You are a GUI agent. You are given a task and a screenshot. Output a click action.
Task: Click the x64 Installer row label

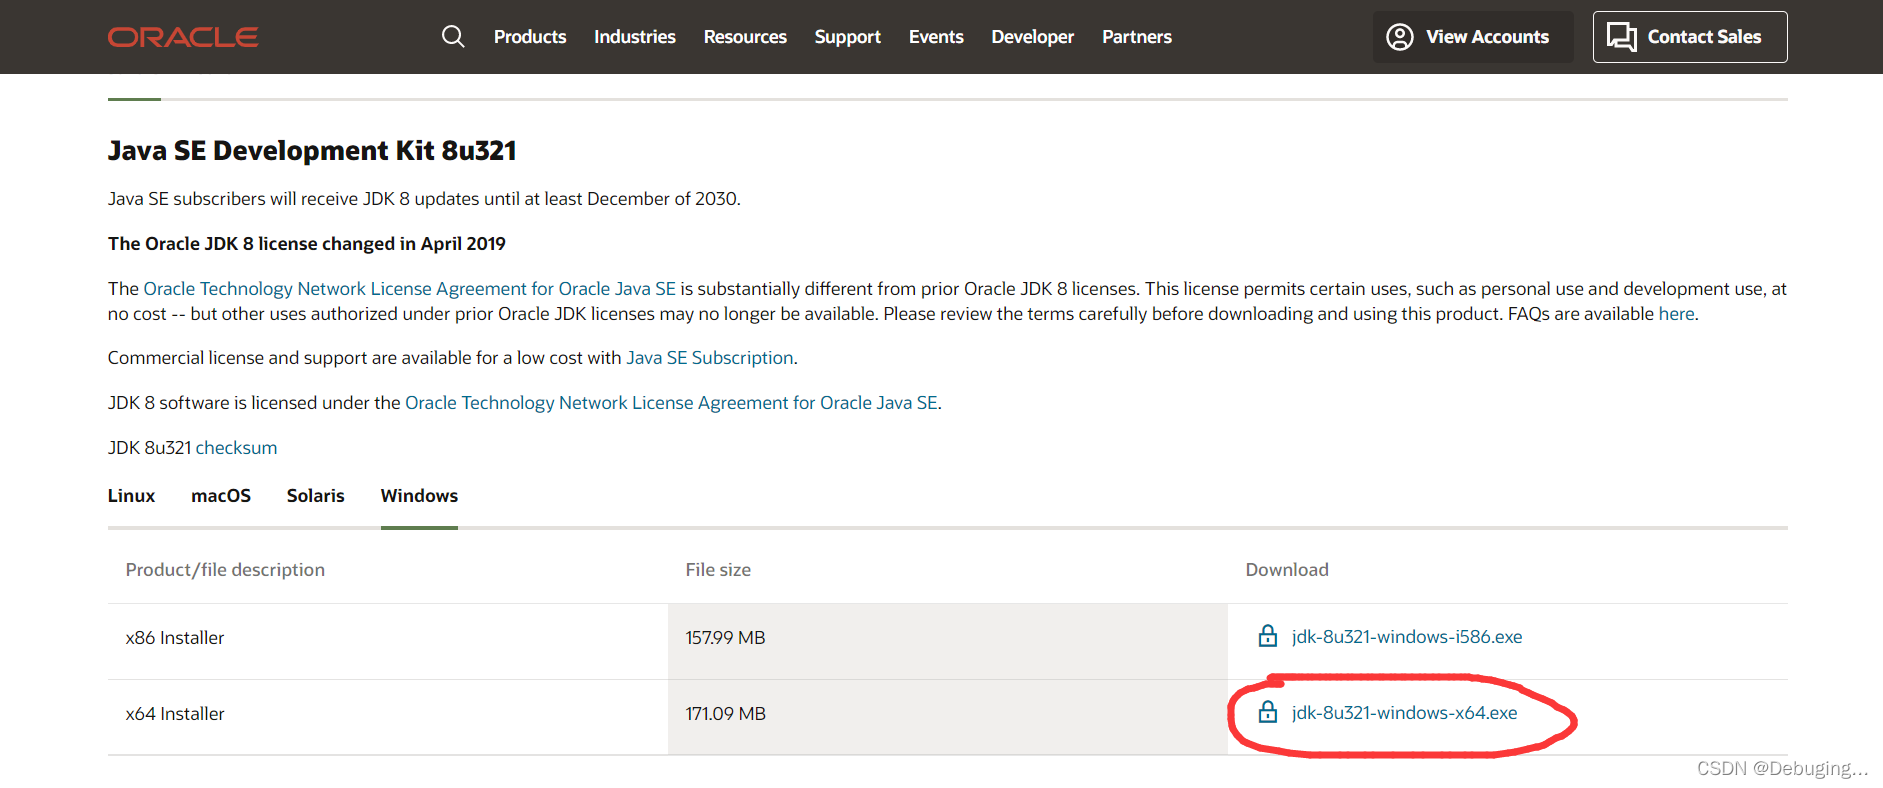click(175, 714)
